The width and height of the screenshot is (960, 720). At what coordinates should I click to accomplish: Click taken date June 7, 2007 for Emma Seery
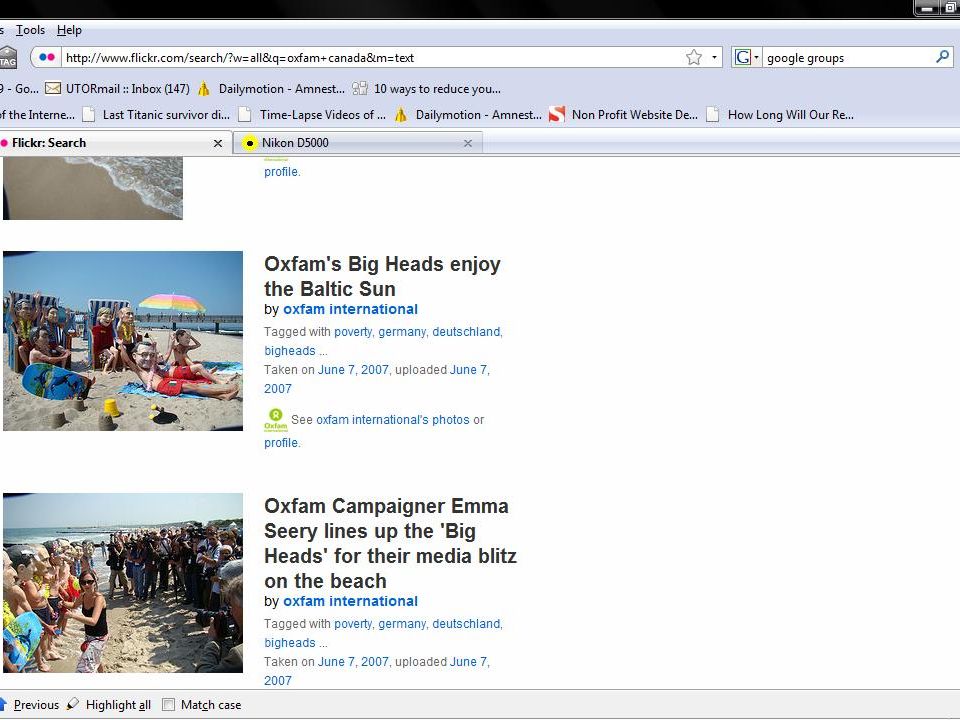tap(353, 662)
